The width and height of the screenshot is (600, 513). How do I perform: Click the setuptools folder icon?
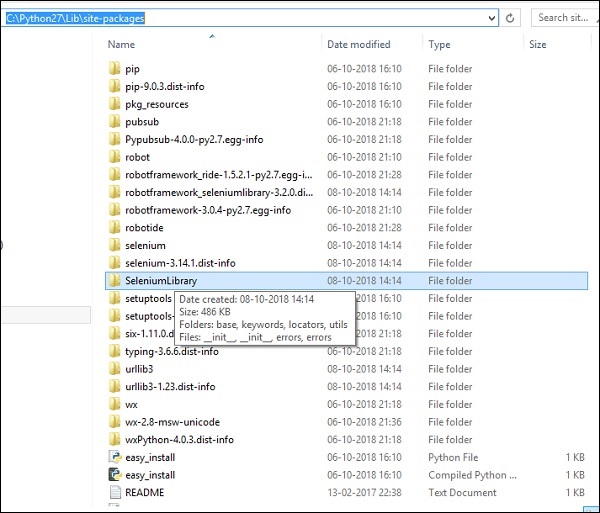114,298
